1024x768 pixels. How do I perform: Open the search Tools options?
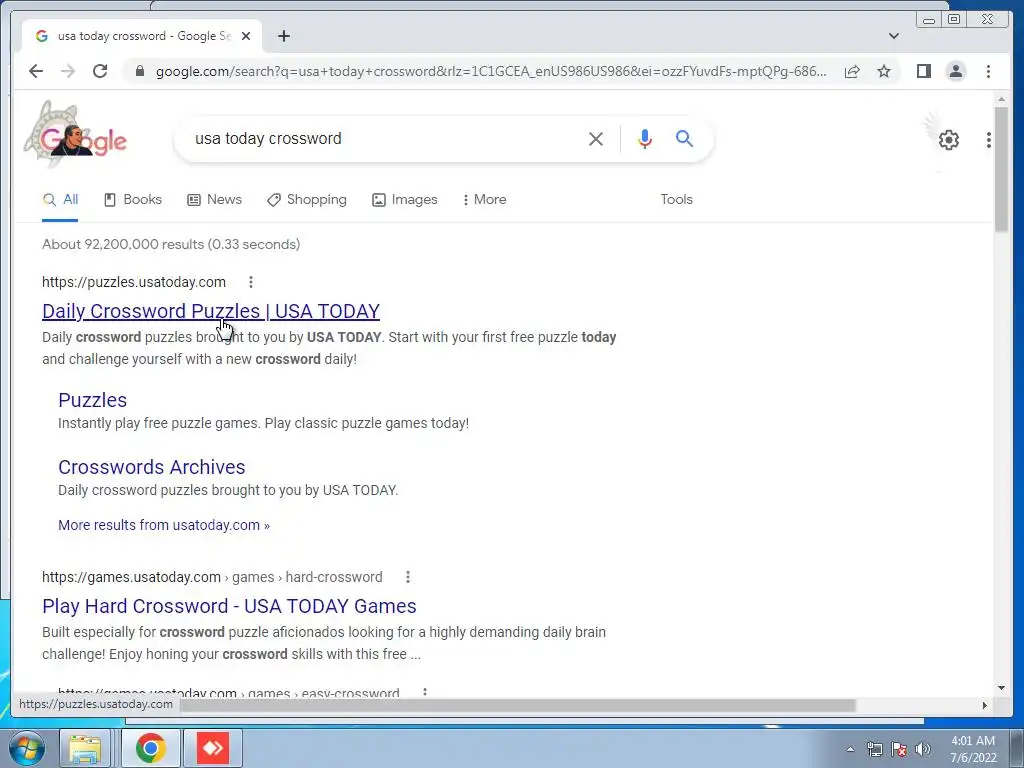[x=676, y=200]
